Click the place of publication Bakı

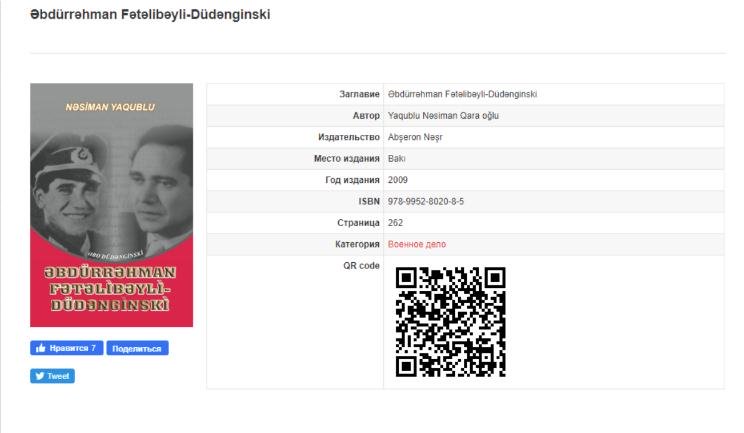396,159
